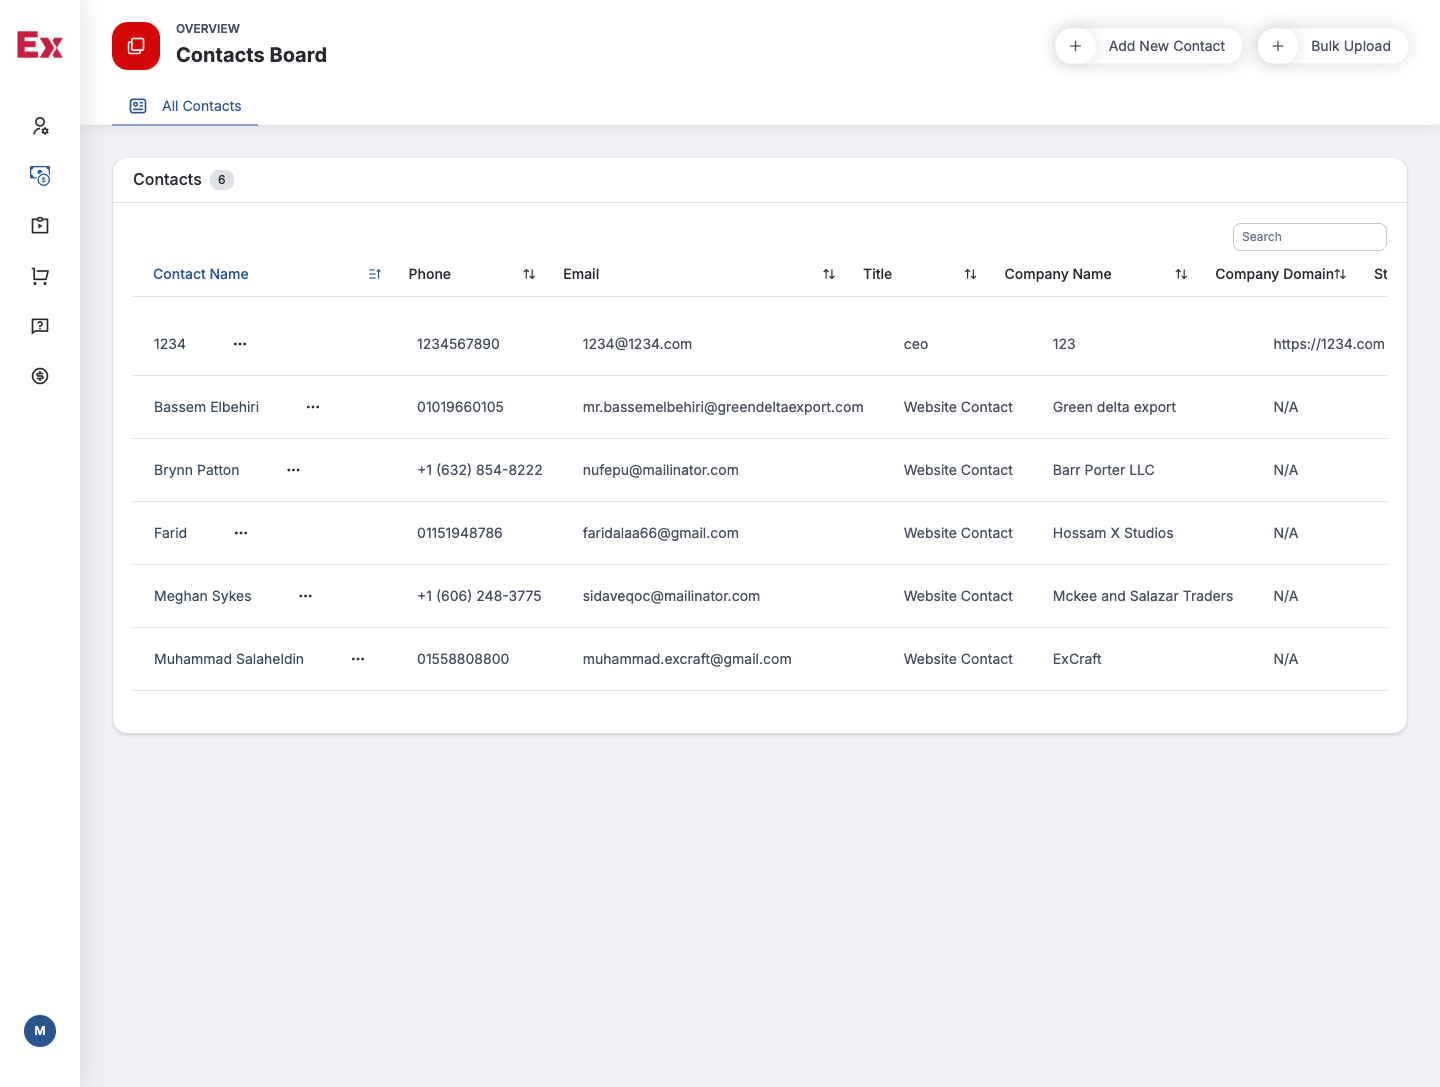This screenshot has height=1087, width=1440.
Task: Sort by Contact Name using sort icon
Action: click(x=375, y=274)
